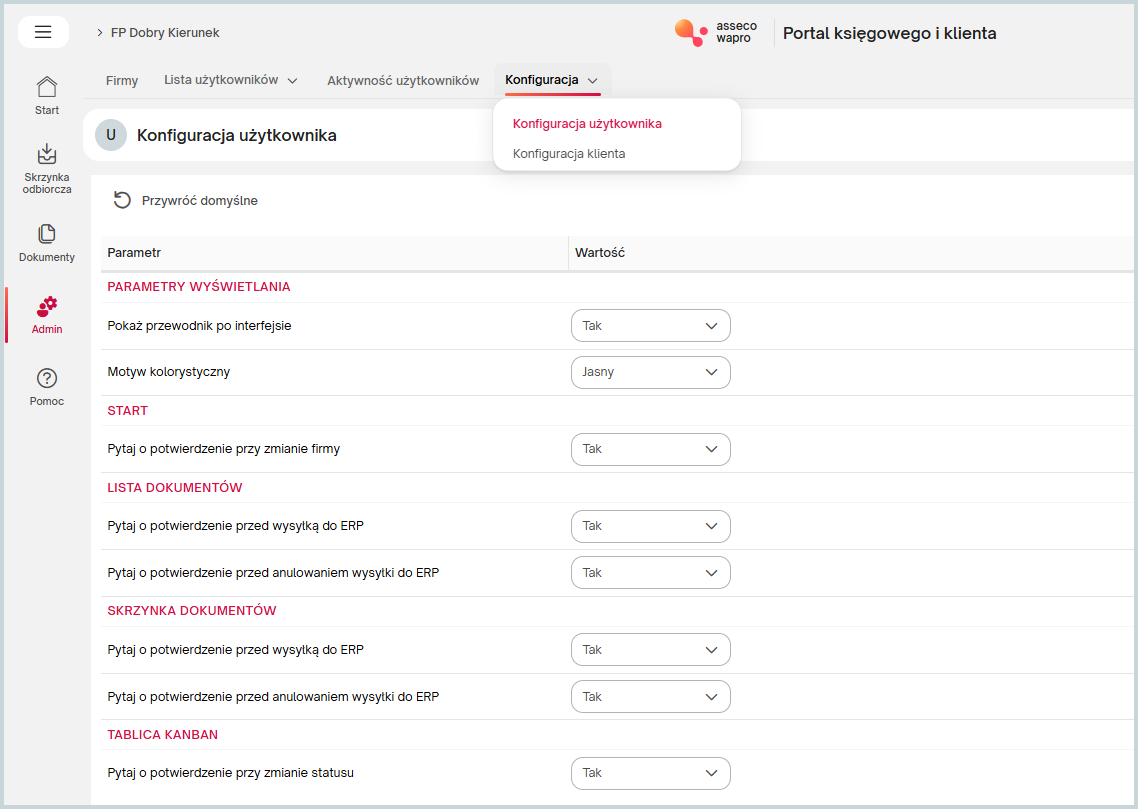Open Dokumenty sidebar icon
Screen dimensions: 1138x809
(46, 234)
